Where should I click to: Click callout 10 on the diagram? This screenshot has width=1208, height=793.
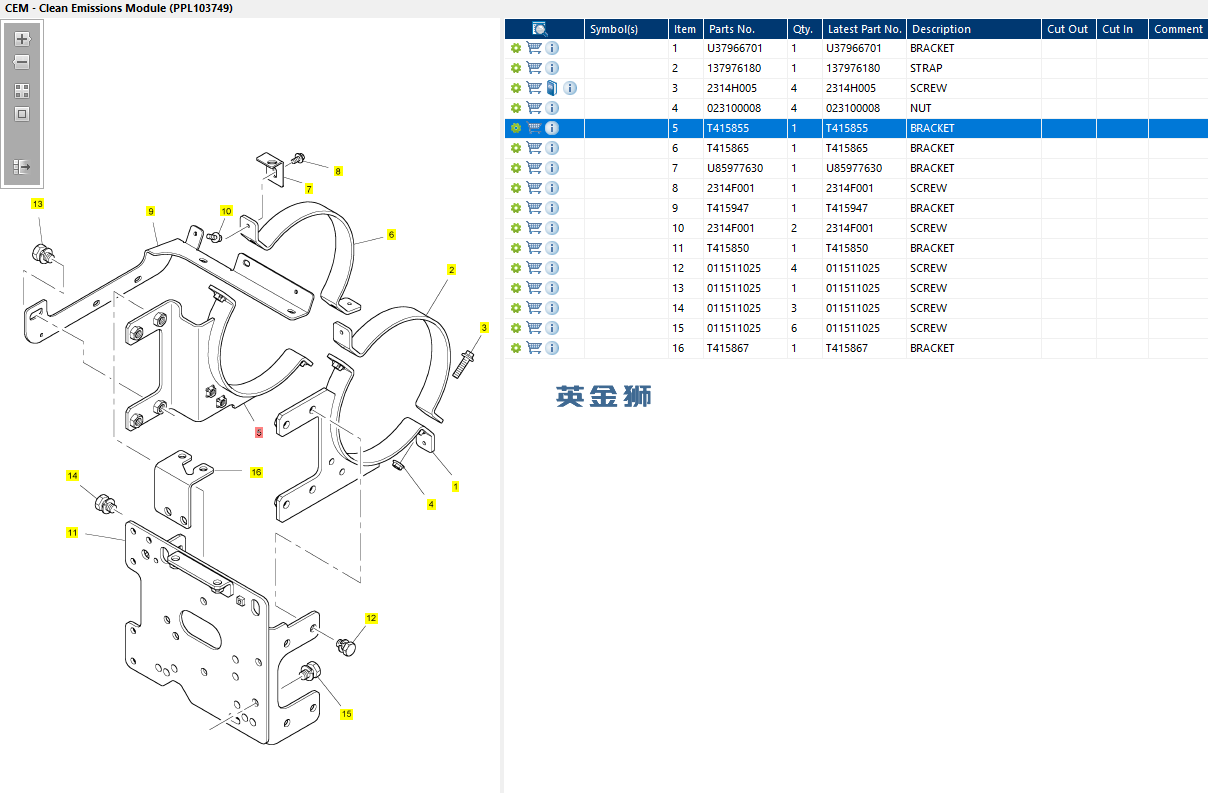coord(226,211)
